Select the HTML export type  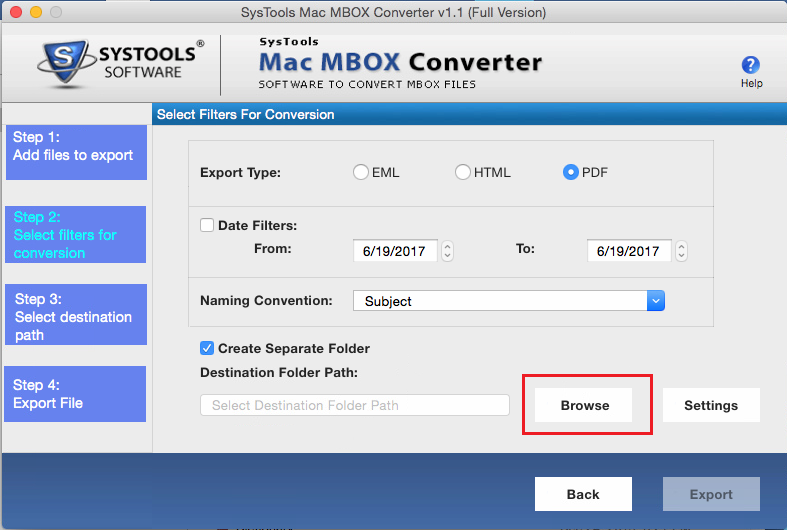[x=463, y=172]
